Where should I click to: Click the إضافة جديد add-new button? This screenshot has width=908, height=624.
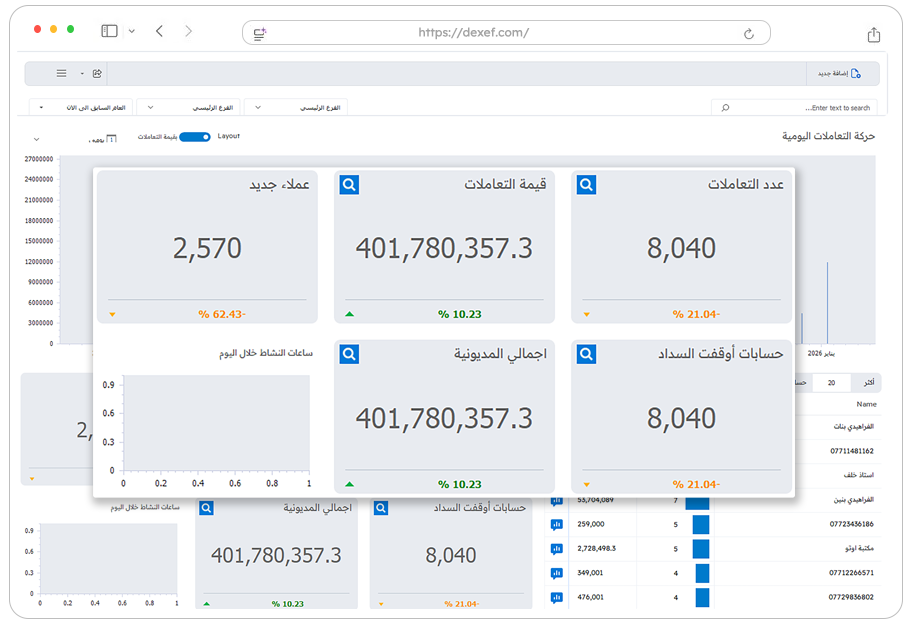tap(839, 74)
